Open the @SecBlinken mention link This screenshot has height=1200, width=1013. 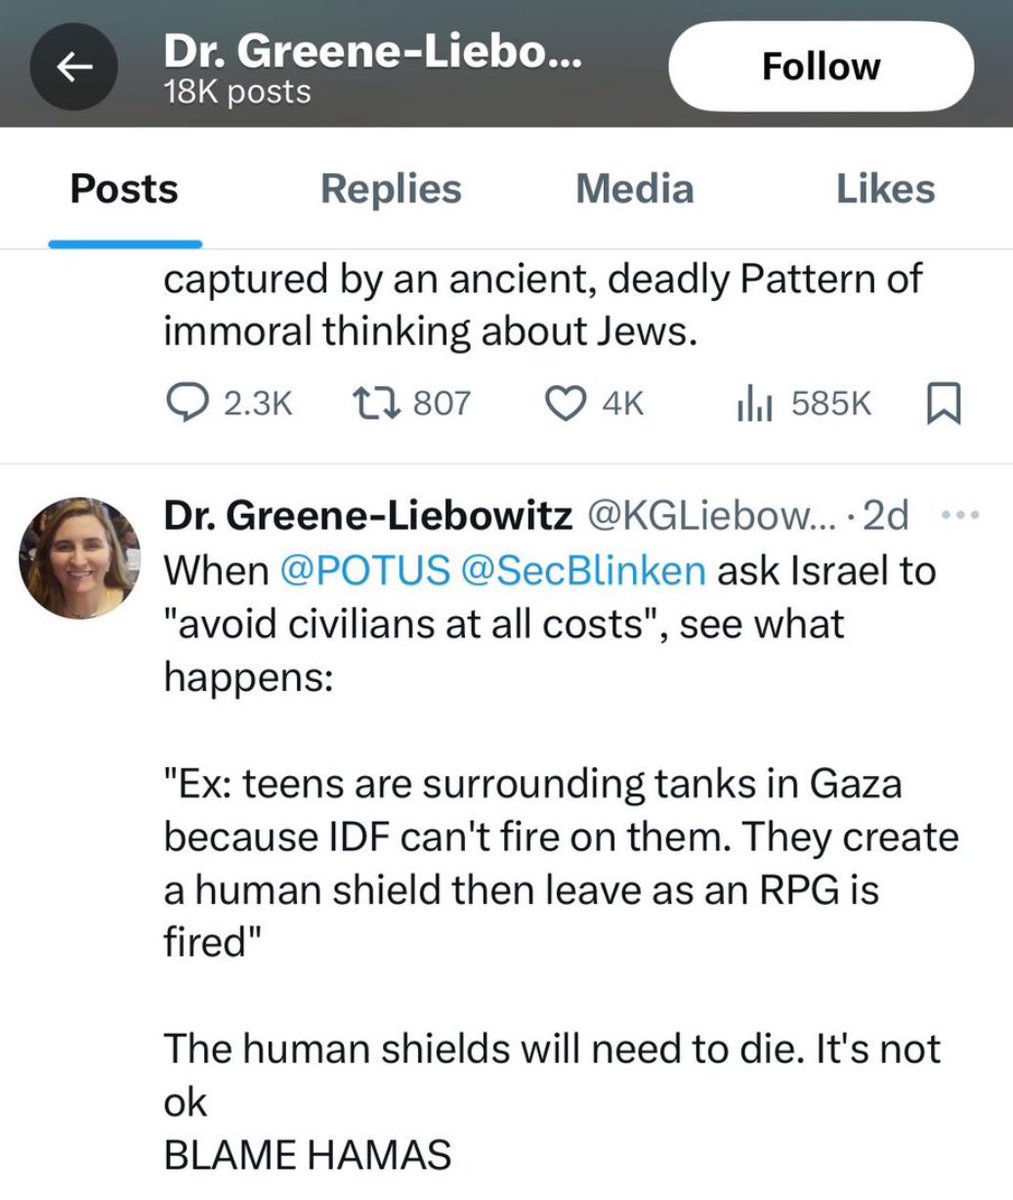(583, 570)
